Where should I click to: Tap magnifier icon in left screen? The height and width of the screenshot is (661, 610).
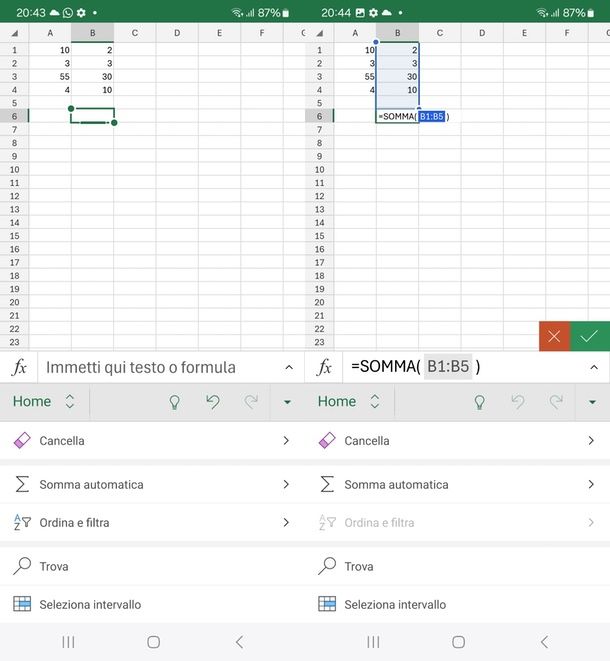pos(22,566)
